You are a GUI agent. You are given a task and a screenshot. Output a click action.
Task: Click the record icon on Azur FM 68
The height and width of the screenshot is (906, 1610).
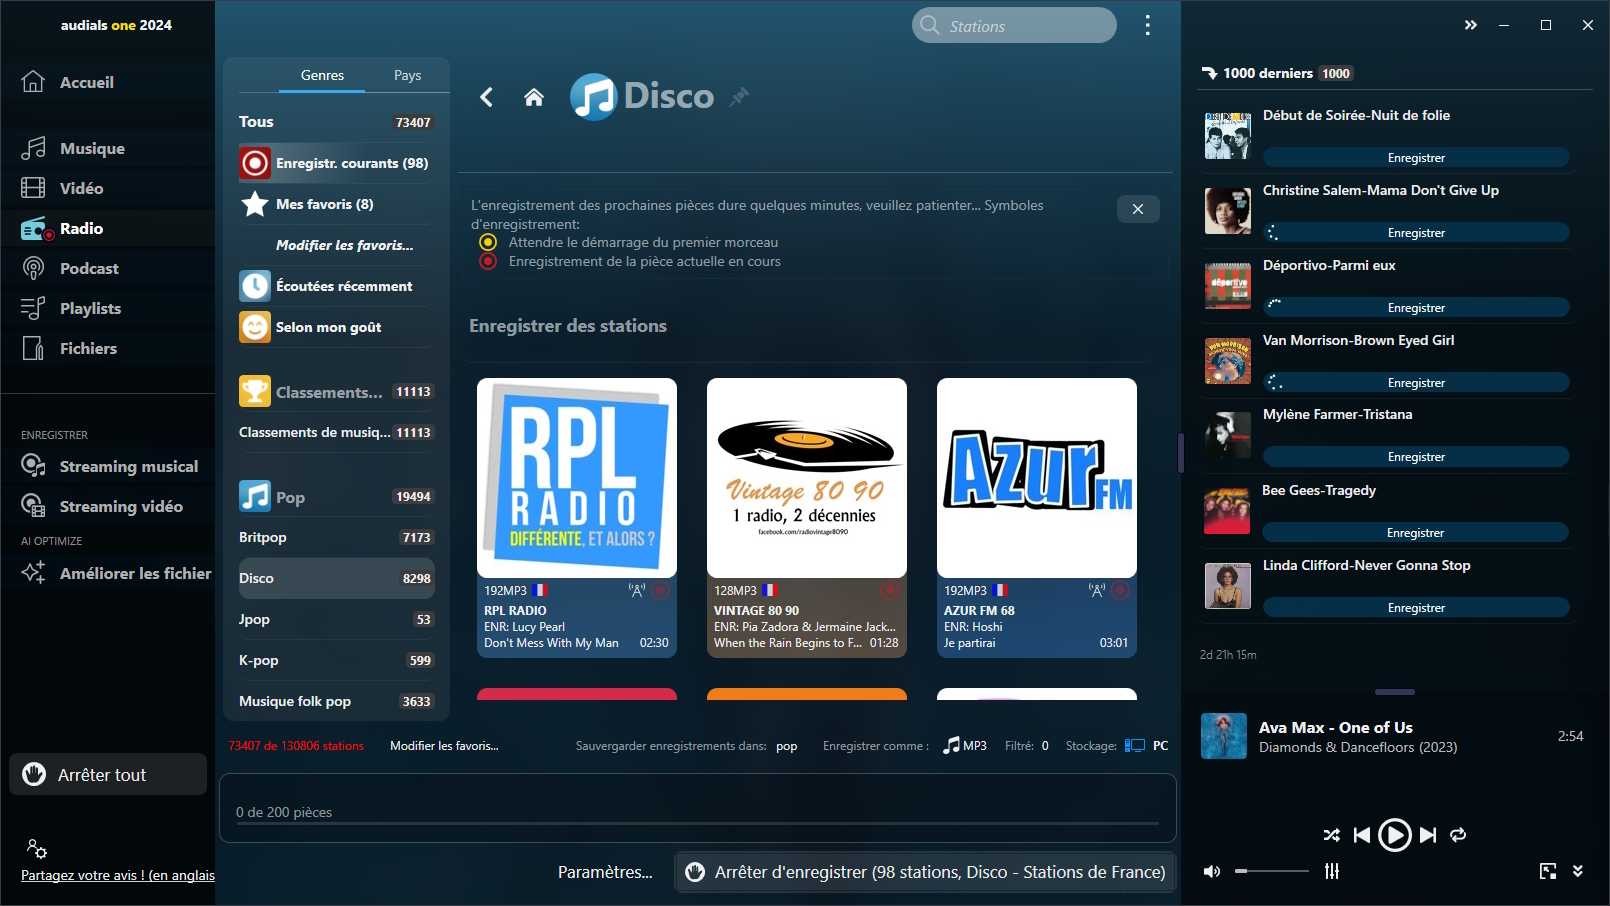pyautogui.click(x=1120, y=590)
